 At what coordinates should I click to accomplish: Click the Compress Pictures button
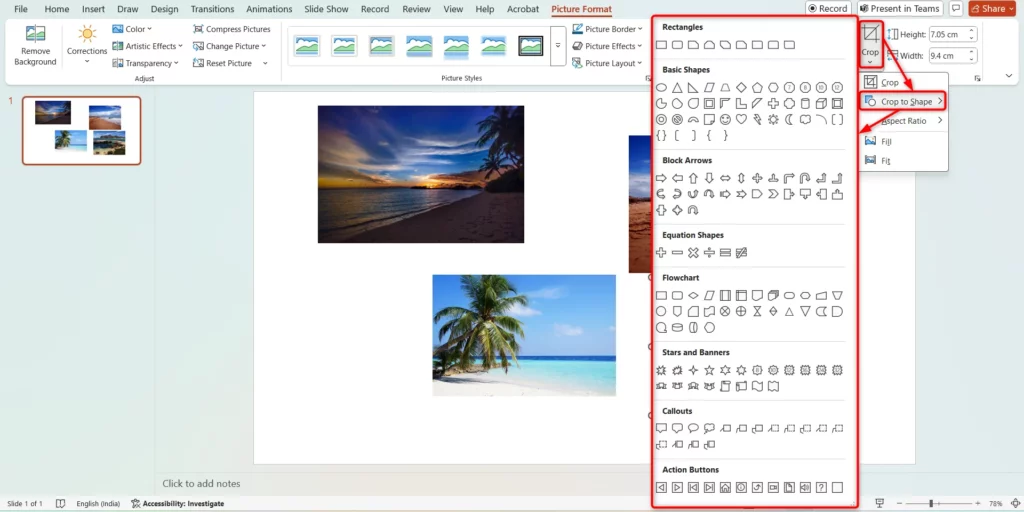(231, 29)
